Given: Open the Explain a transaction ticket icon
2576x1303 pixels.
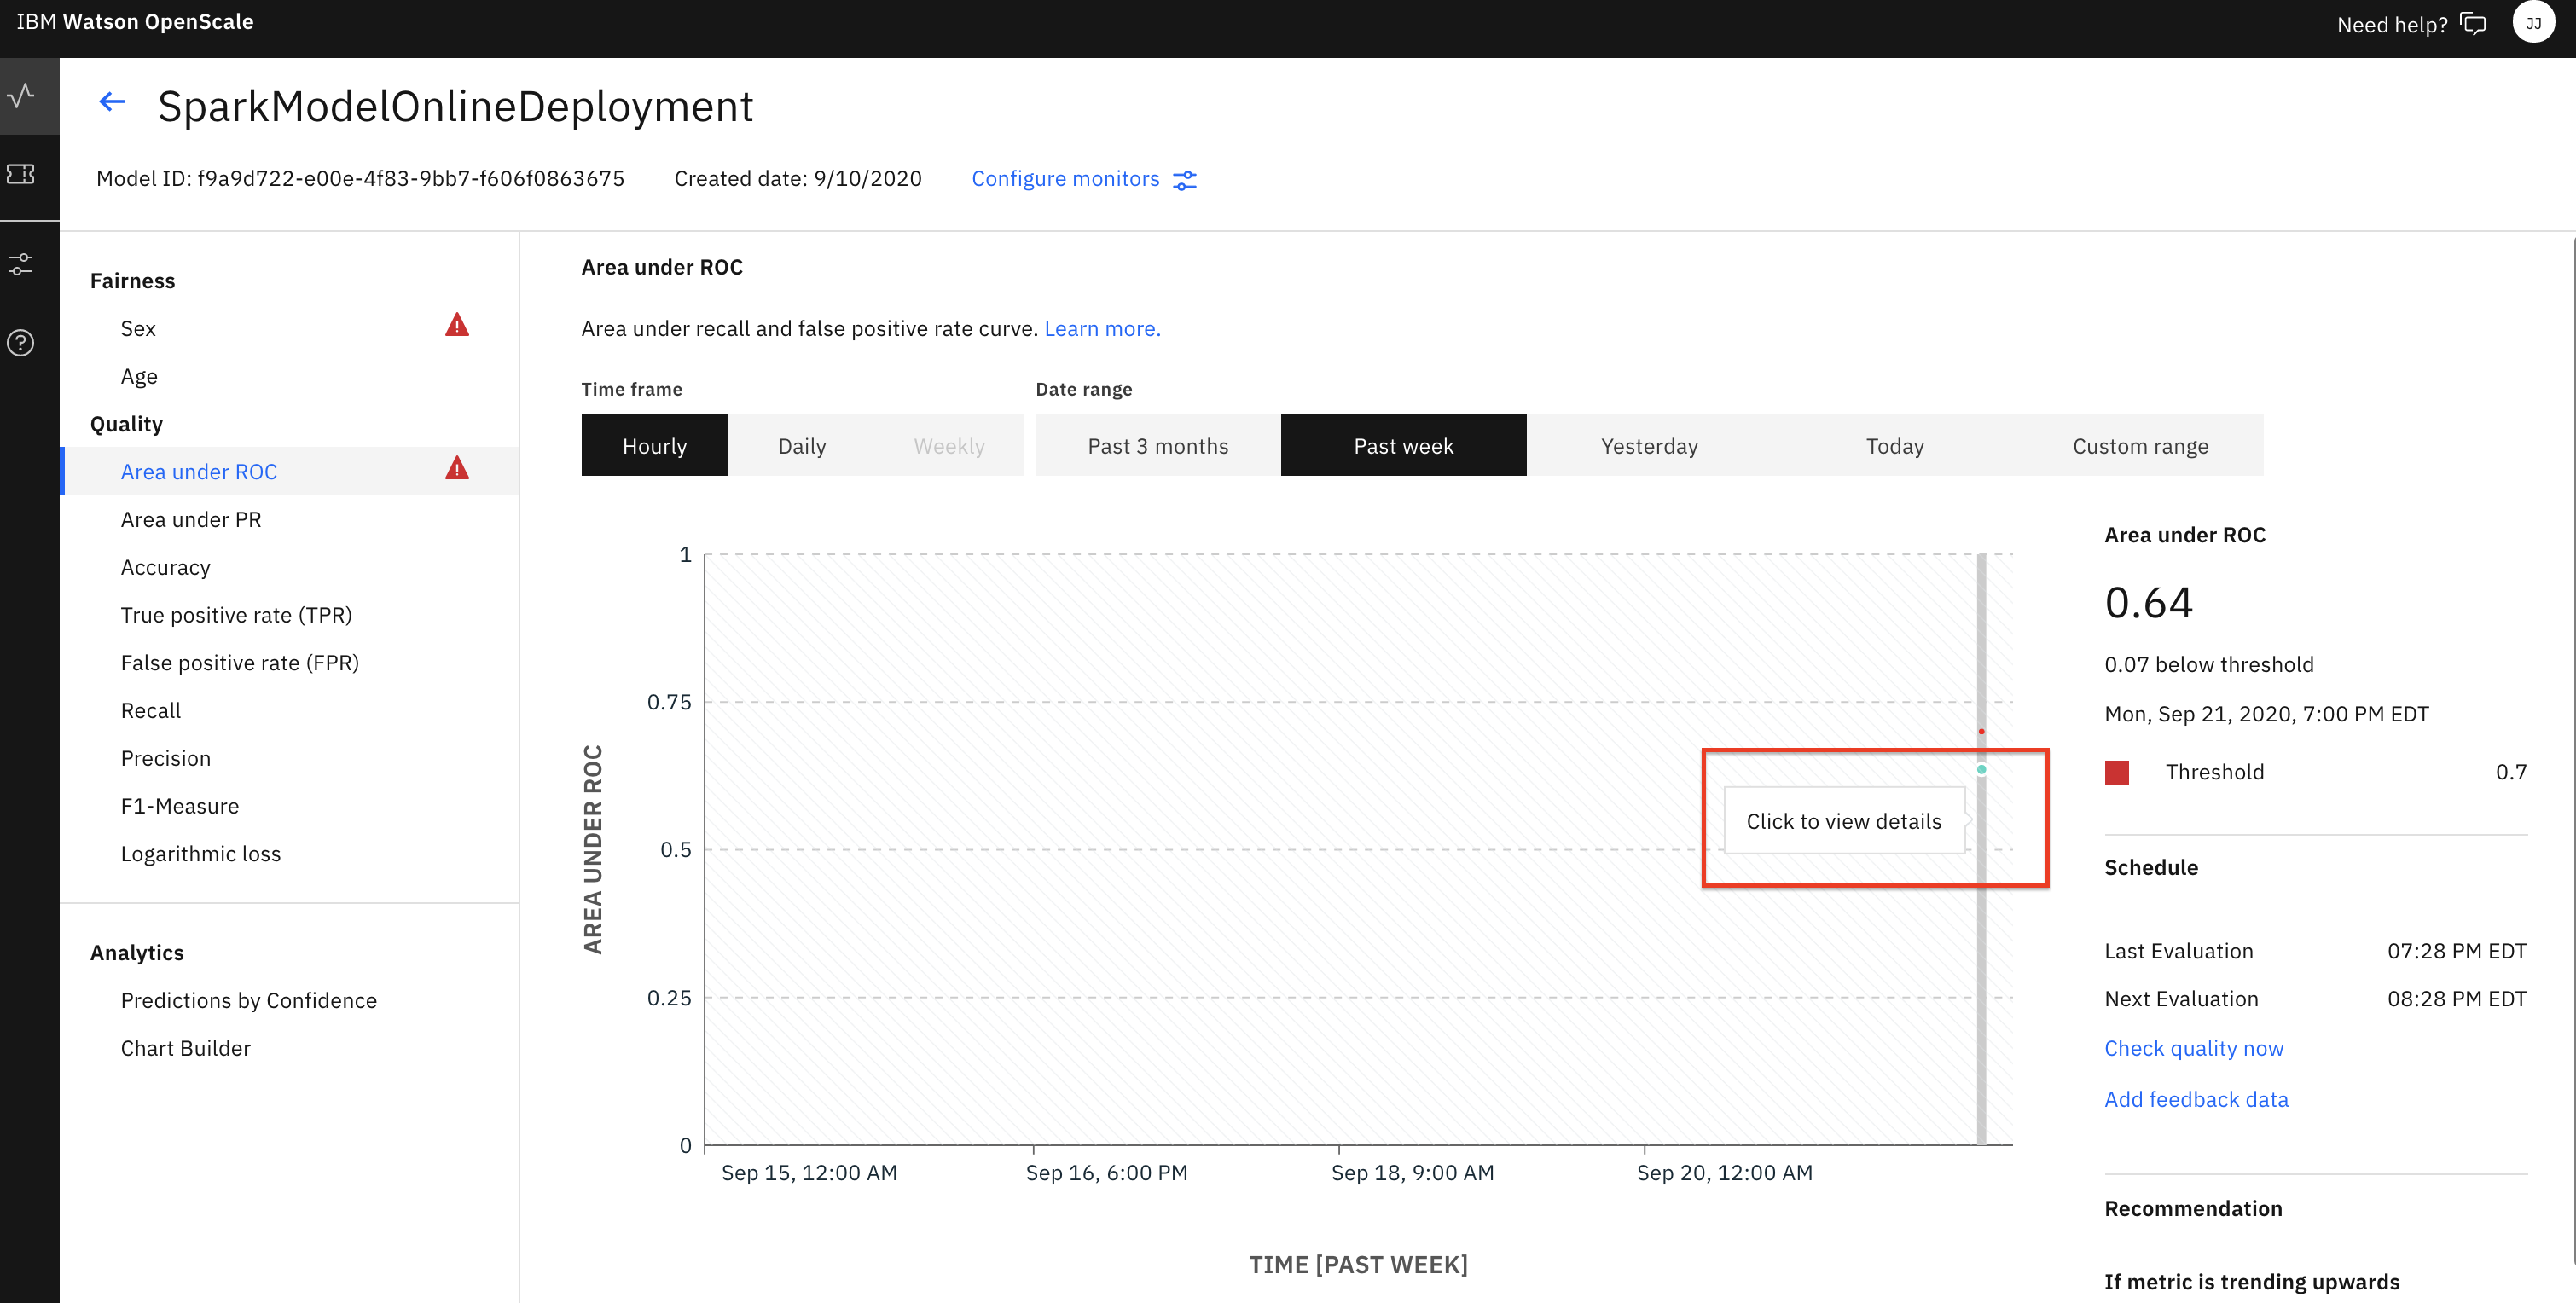Looking at the screenshot, I should tap(21, 174).
